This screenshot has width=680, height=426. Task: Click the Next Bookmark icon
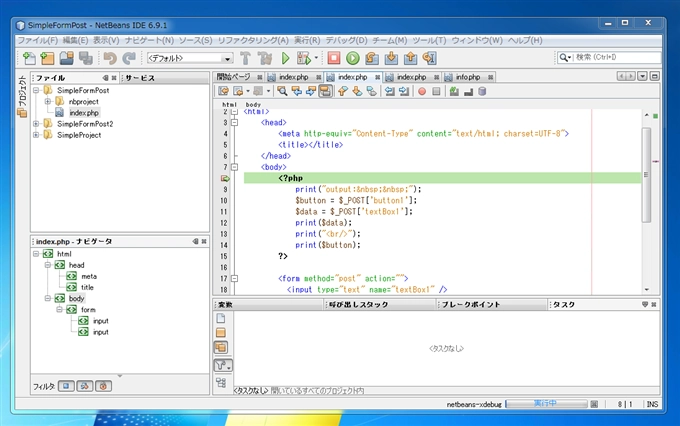coord(357,91)
